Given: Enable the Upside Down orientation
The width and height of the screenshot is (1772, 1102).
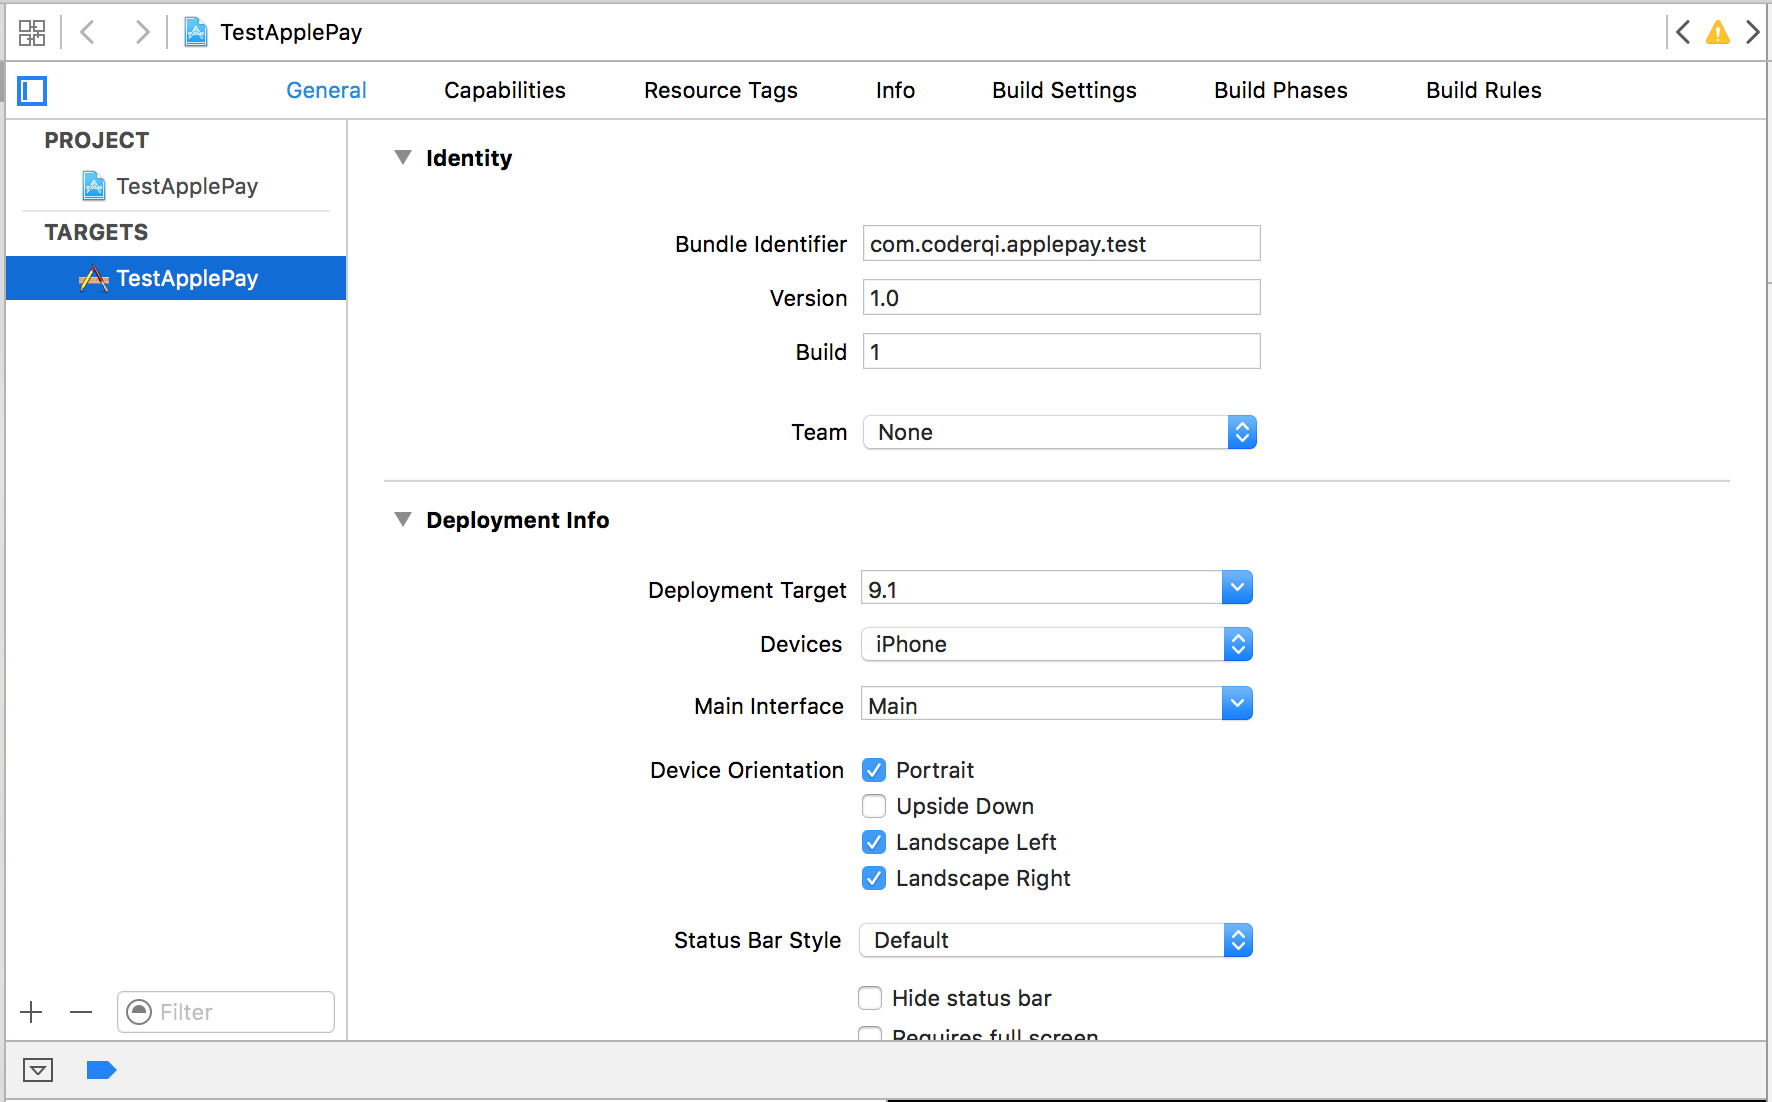Looking at the screenshot, I should click(873, 806).
